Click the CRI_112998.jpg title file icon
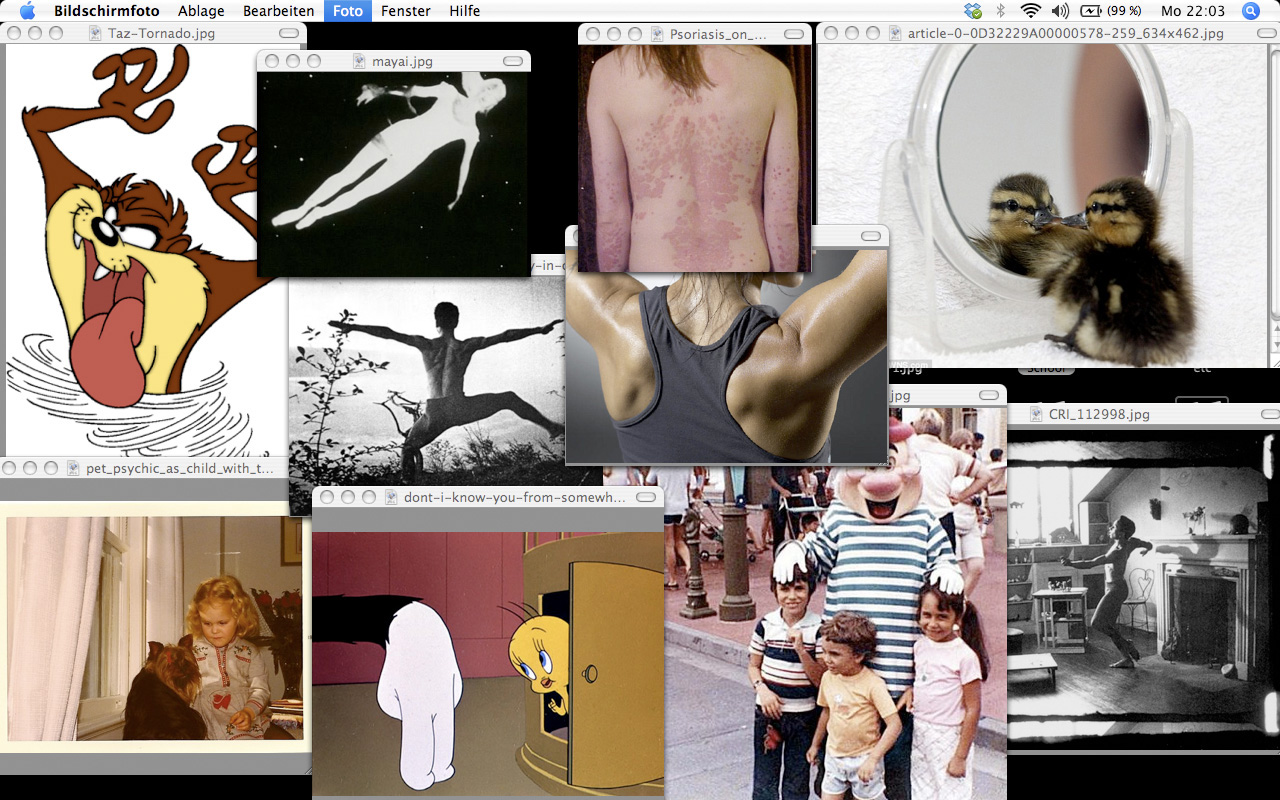This screenshot has height=800, width=1280. tap(1037, 414)
